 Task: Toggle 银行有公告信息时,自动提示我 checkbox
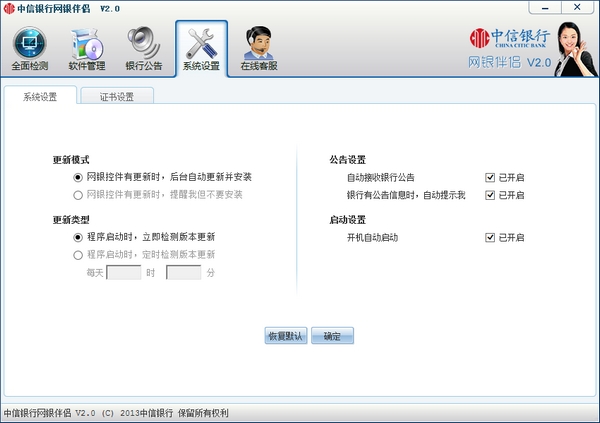(x=490, y=195)
